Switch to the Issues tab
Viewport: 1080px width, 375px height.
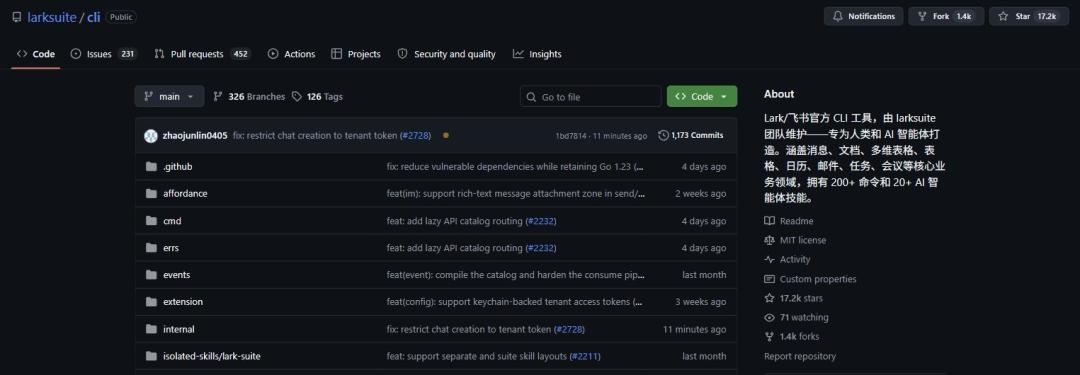104,54
